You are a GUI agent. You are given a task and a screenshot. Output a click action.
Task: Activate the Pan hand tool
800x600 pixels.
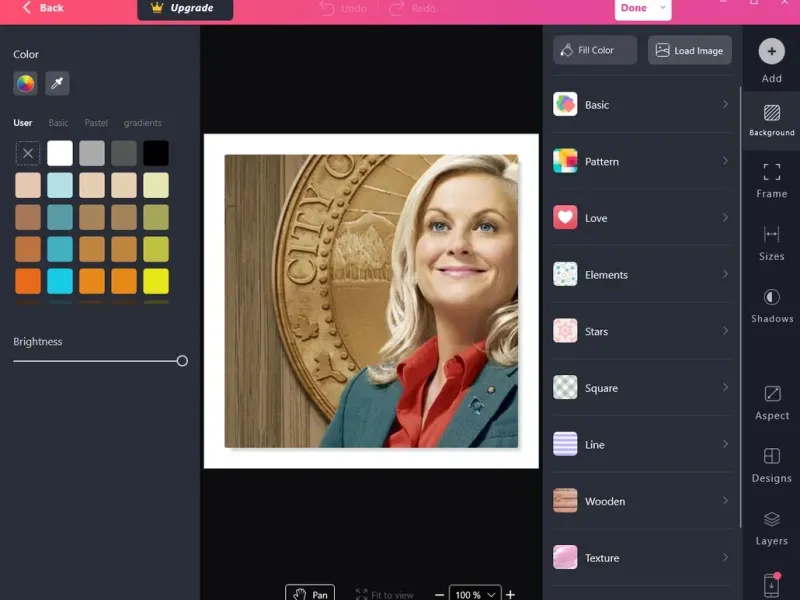[310, 593]
